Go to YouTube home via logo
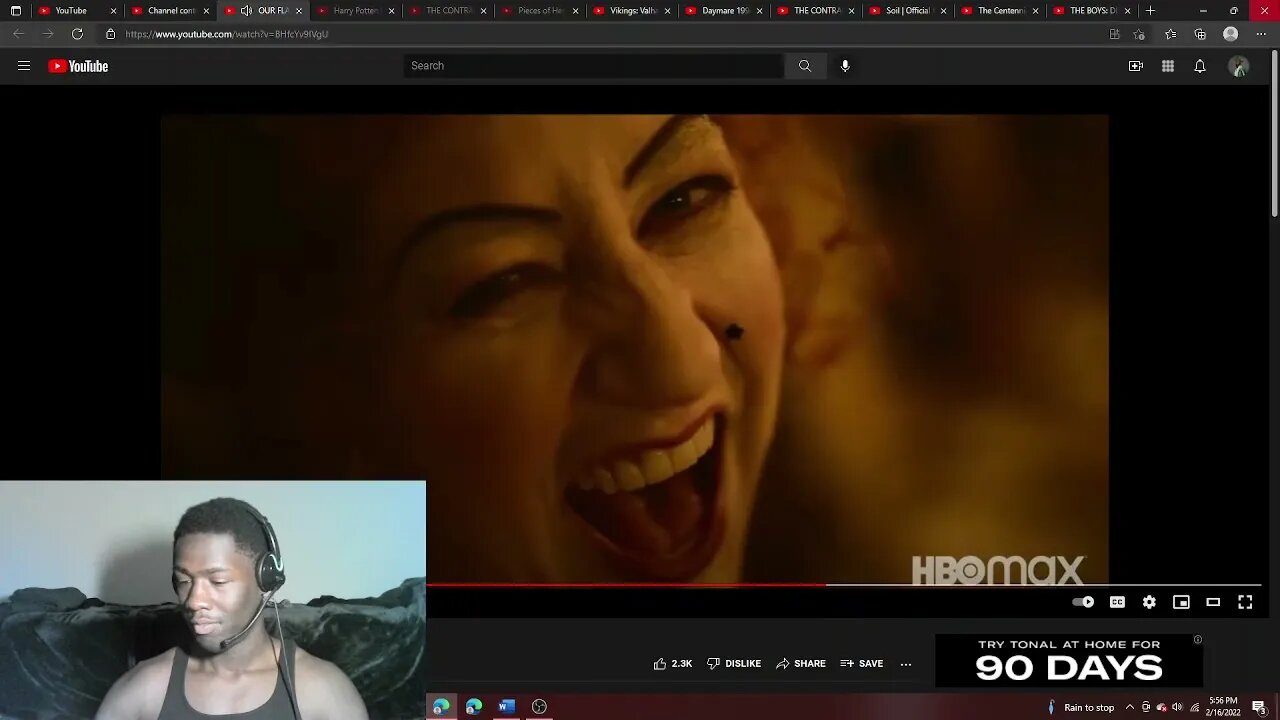This screenshot has height=720, width=1280. 78,66
